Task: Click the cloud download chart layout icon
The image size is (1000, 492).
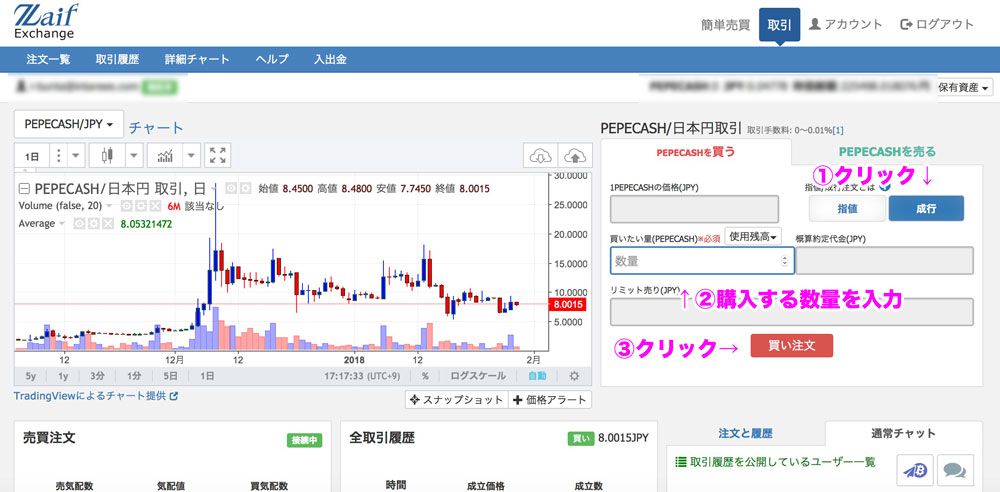Action: tap(540, 155)
